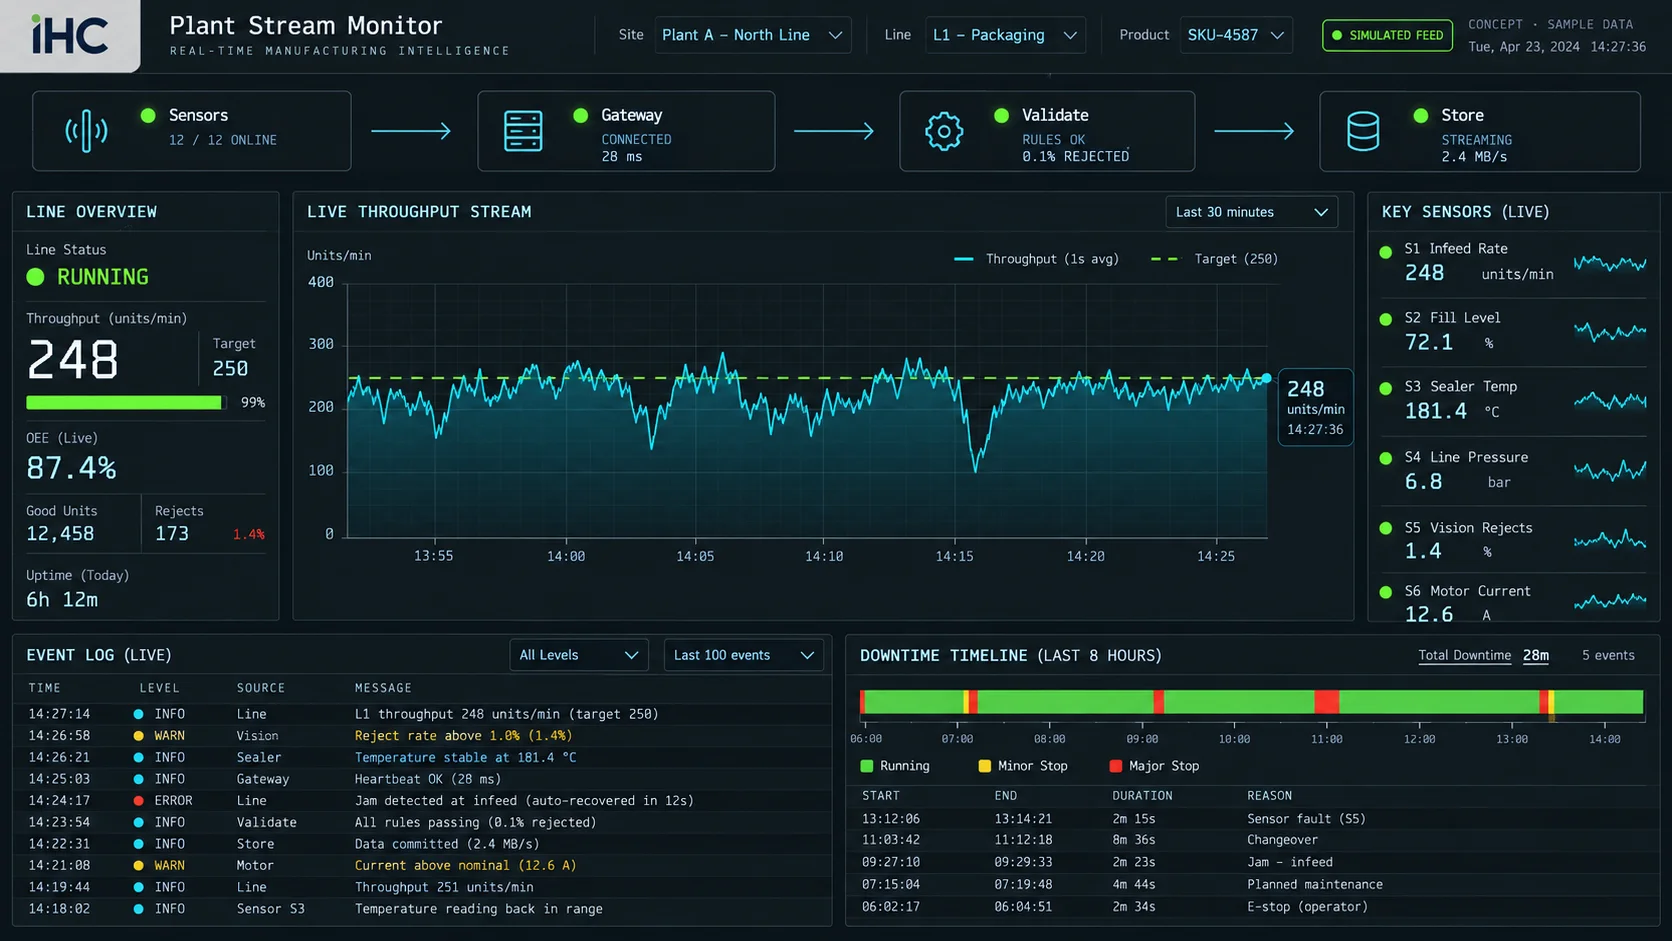This screenshot has height=941, width=1672.
Task: Click the TIME column header in event log
Action: [x=44, y=688]
